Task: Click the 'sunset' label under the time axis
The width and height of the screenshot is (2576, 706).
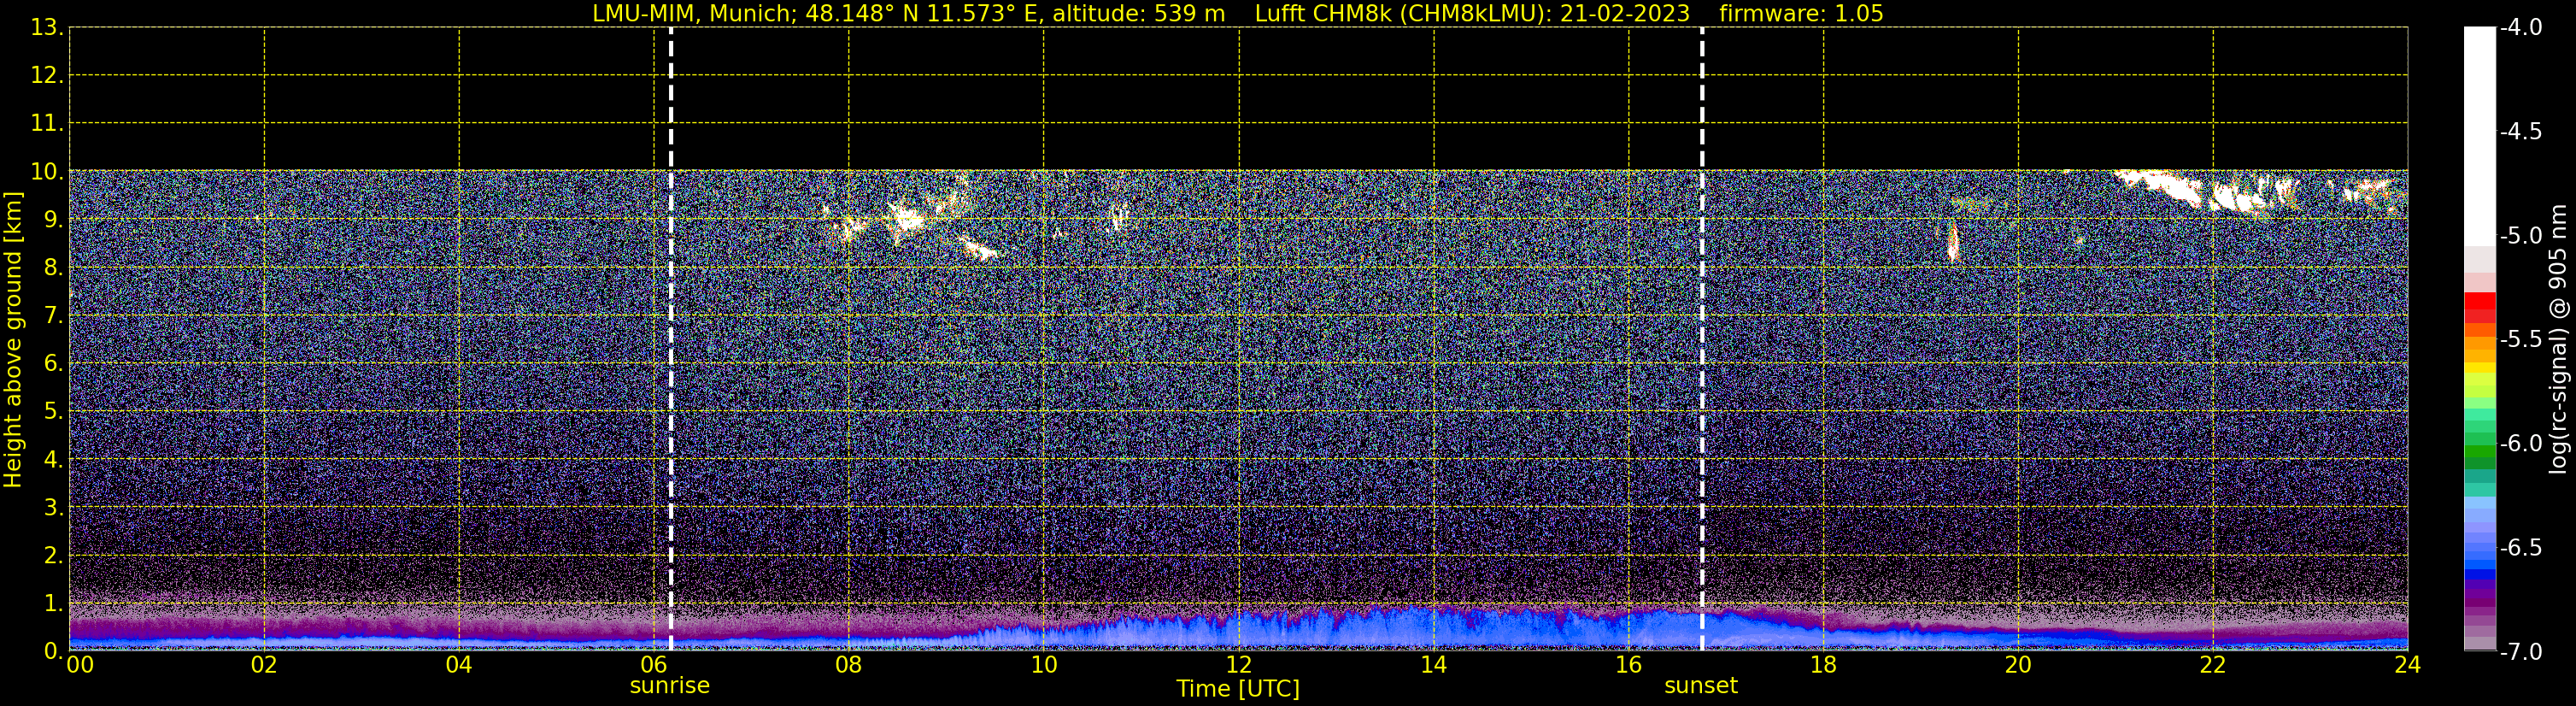Action: (1701, 686)
